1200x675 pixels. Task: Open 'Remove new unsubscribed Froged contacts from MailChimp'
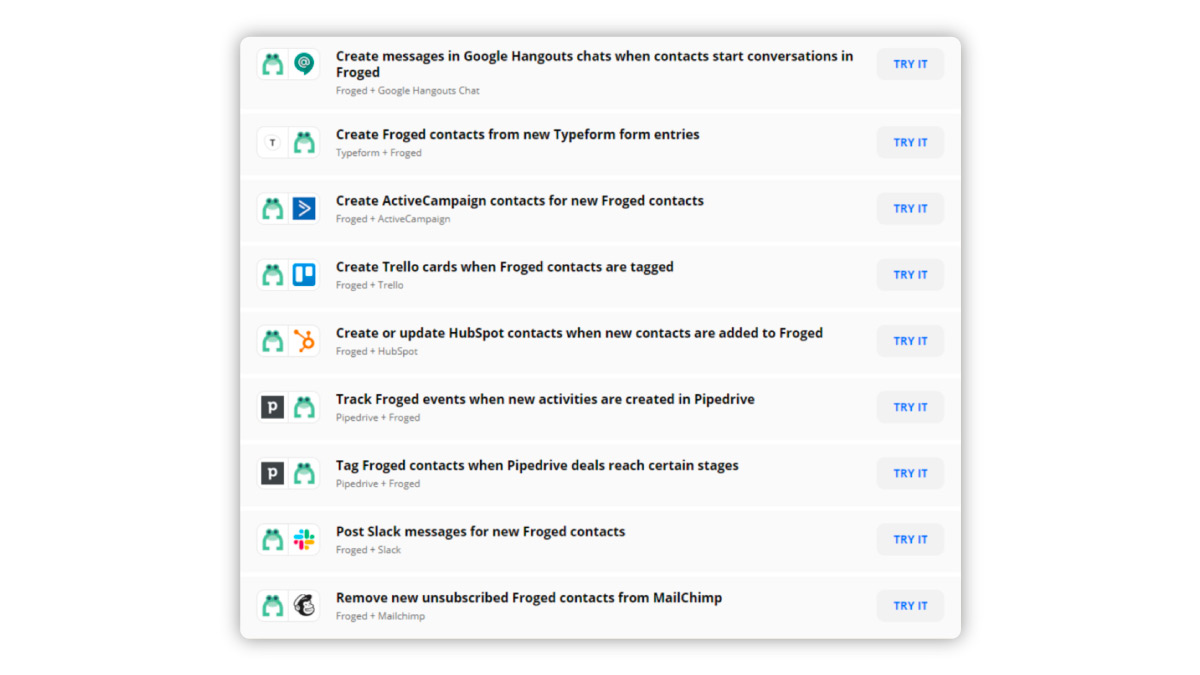529,598
